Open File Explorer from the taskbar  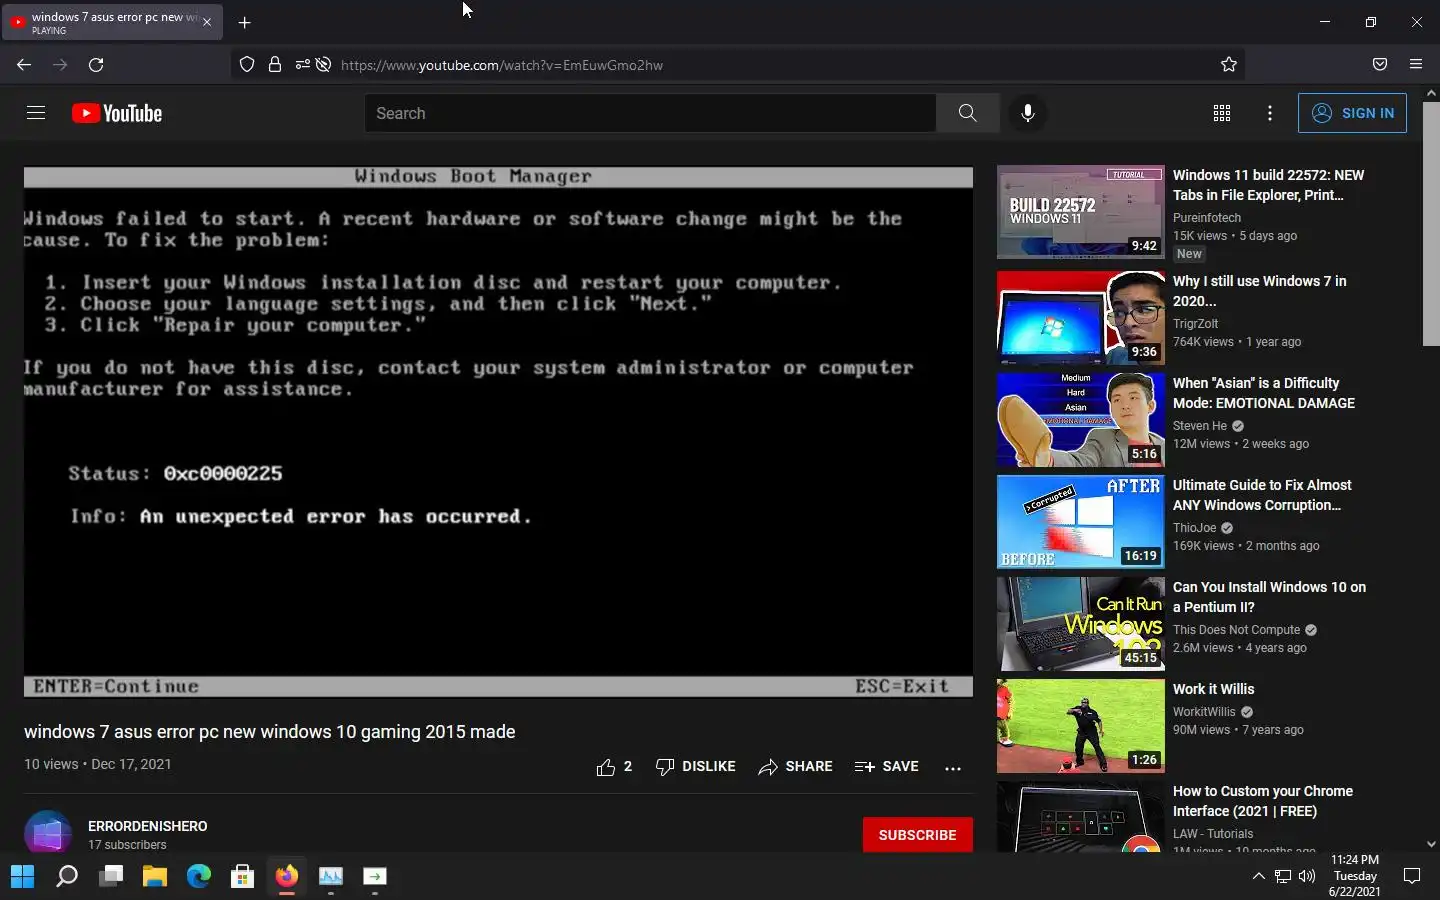coord(155,877)
